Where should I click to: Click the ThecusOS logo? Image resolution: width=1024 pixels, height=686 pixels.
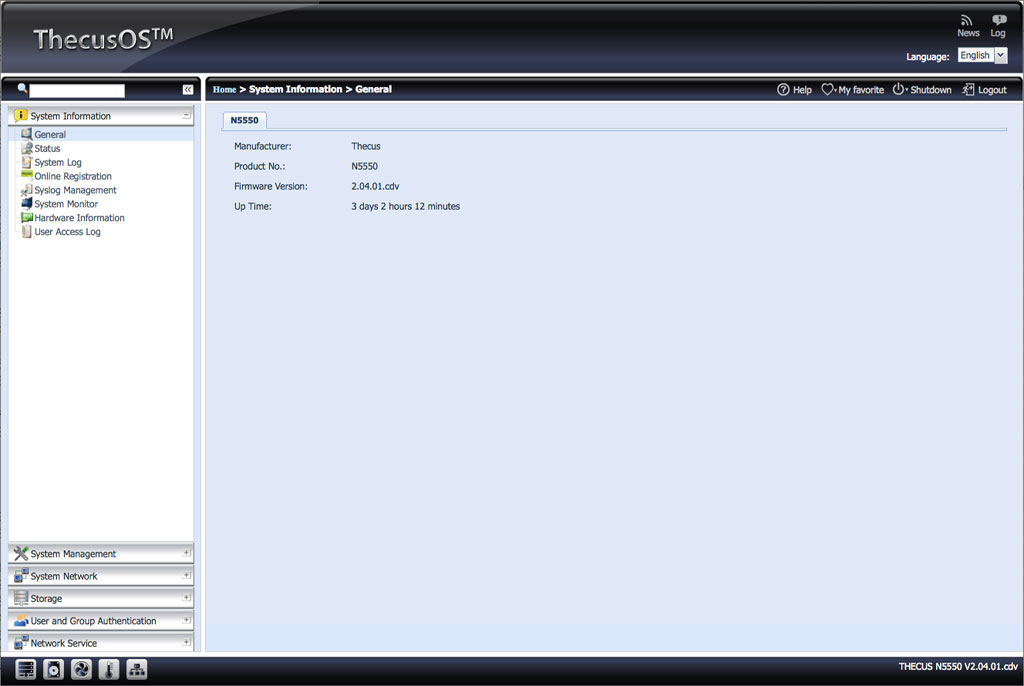[x=103, y=39]
